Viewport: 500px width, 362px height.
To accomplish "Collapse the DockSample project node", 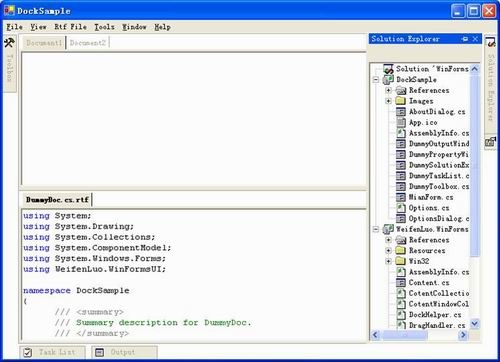I will 376,80.
